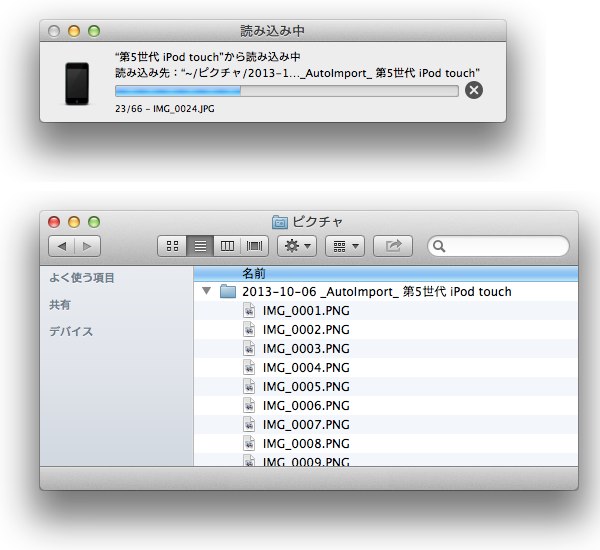Select IMG_0007.PNG
Screen dimensions: 600x550
point(386,424)
